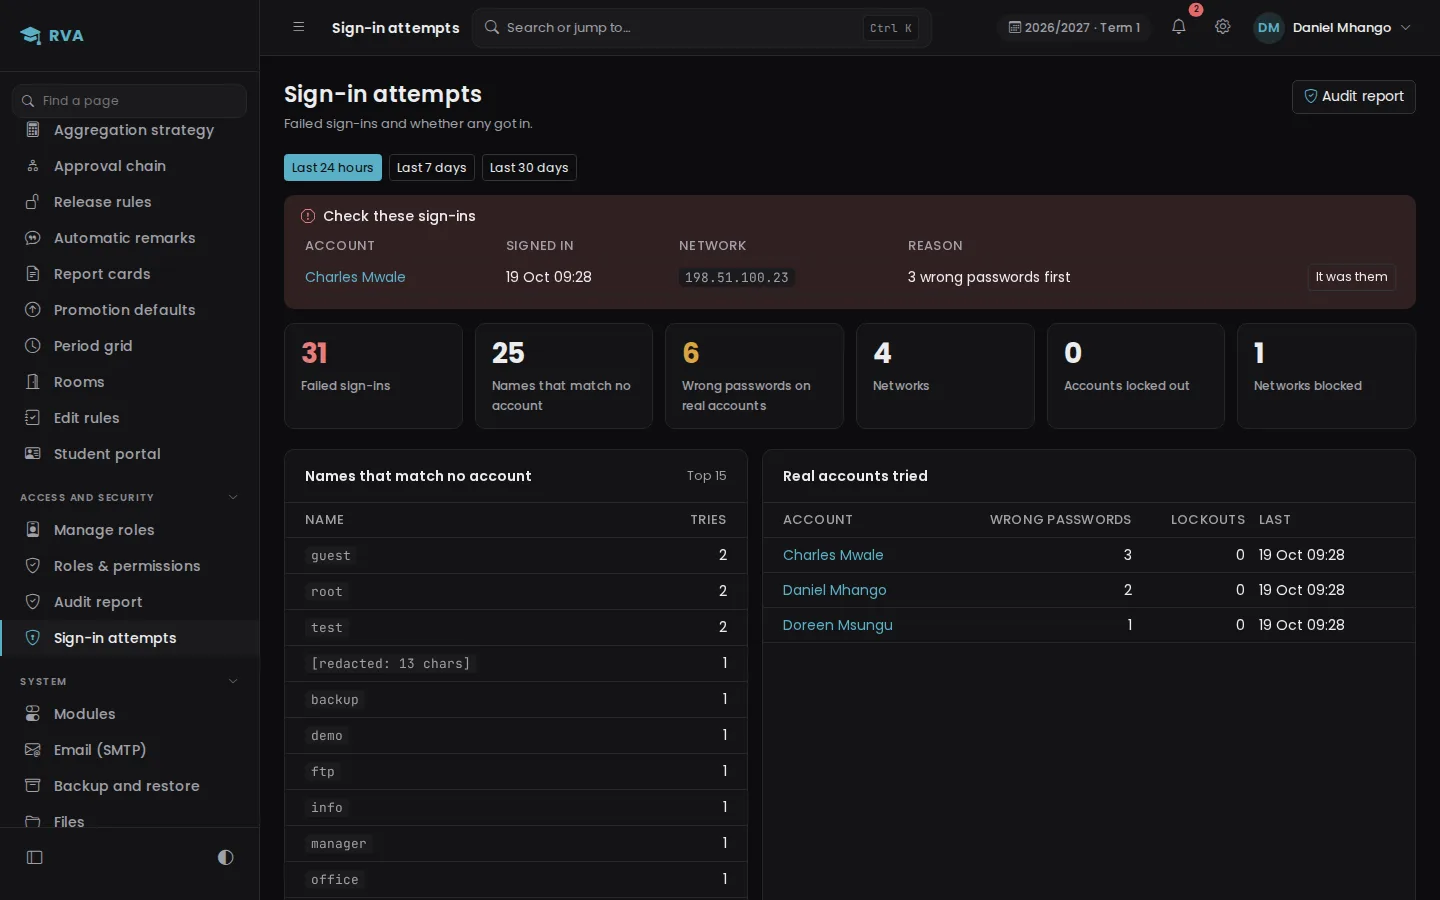Click the Student portal icon
Image resolution: width=1440 pixels, height=900 pixels.
point(33,454)
